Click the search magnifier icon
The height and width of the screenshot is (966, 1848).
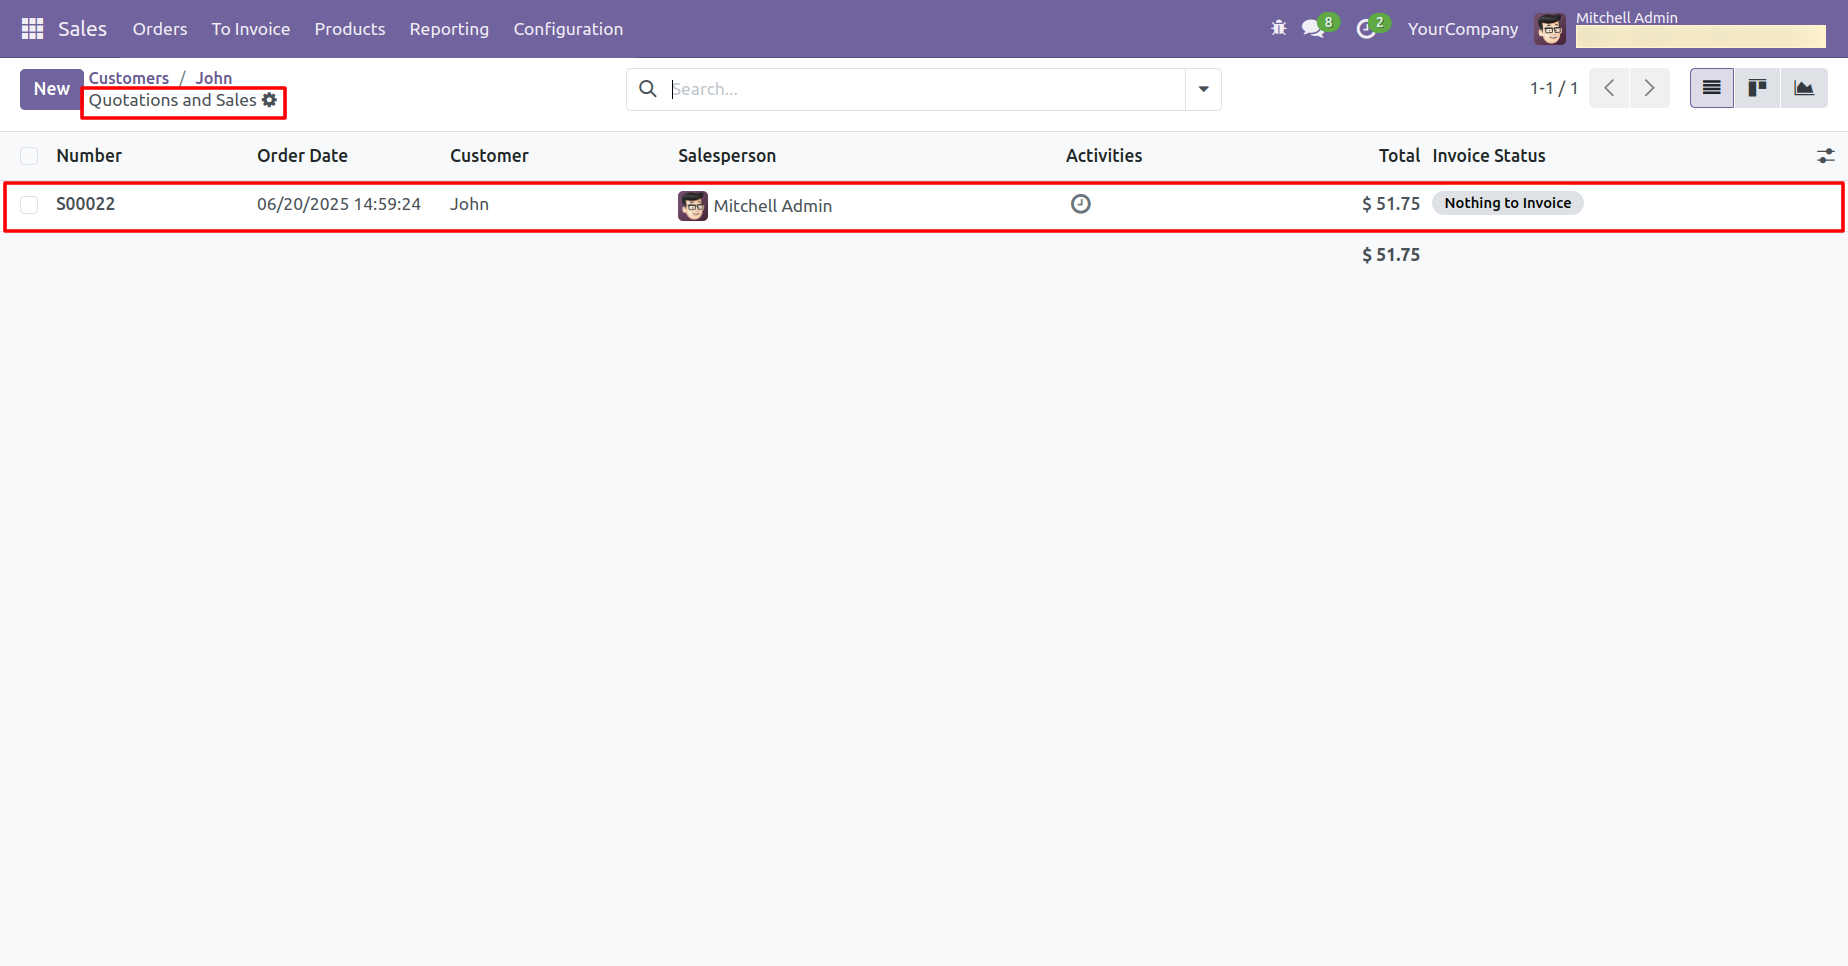pos(648,89)
